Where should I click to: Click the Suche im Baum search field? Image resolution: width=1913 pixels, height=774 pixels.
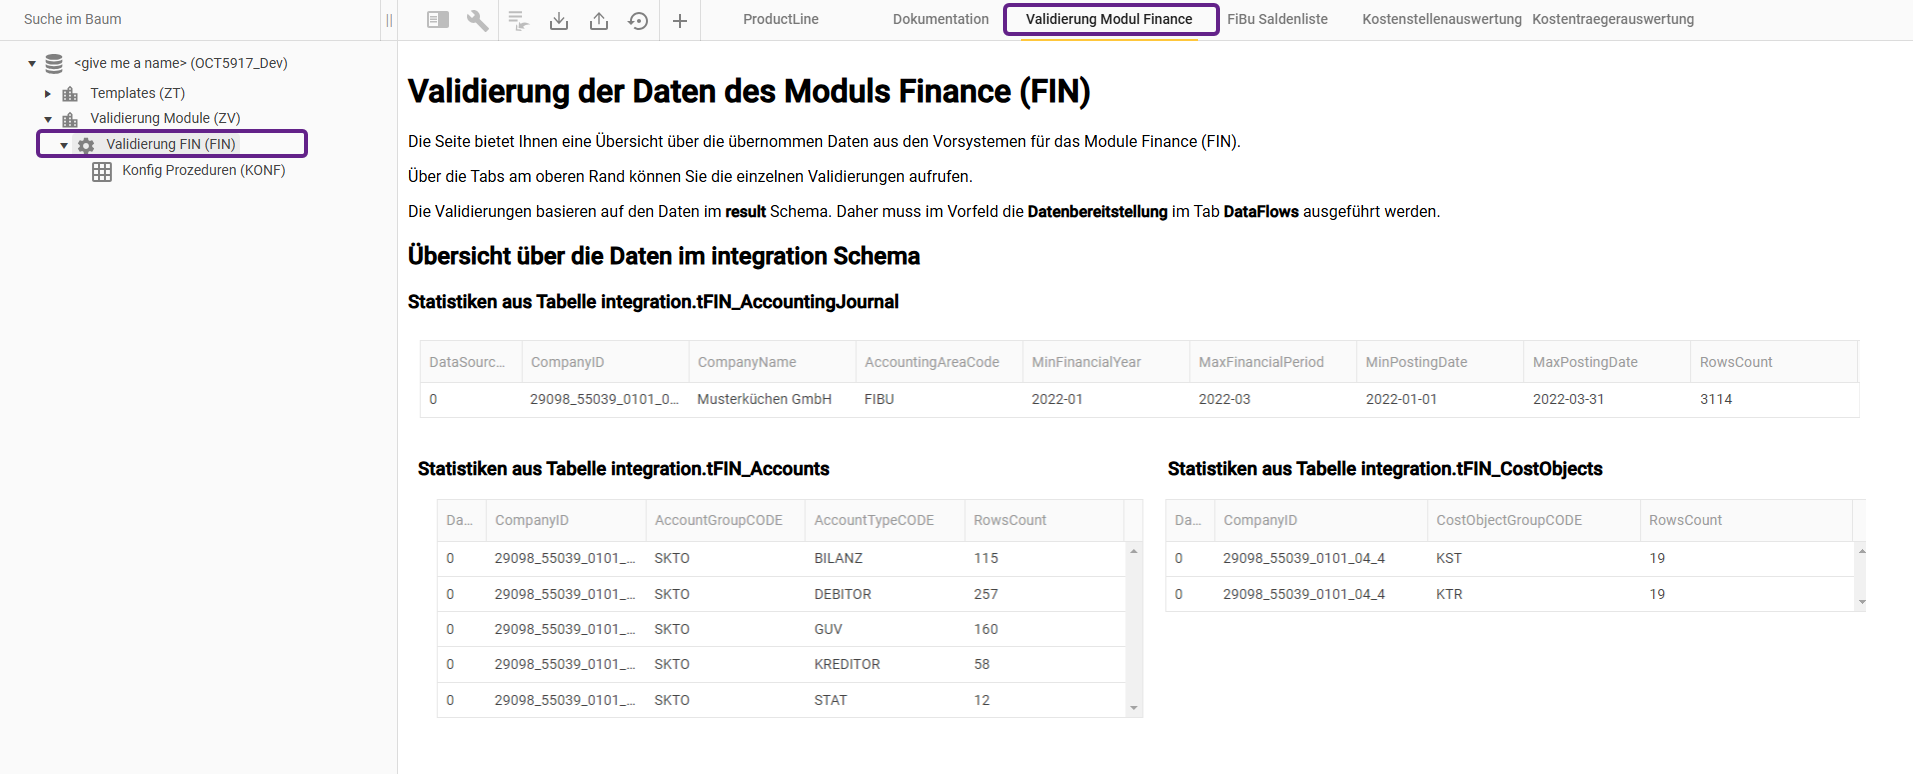(190, 19)
